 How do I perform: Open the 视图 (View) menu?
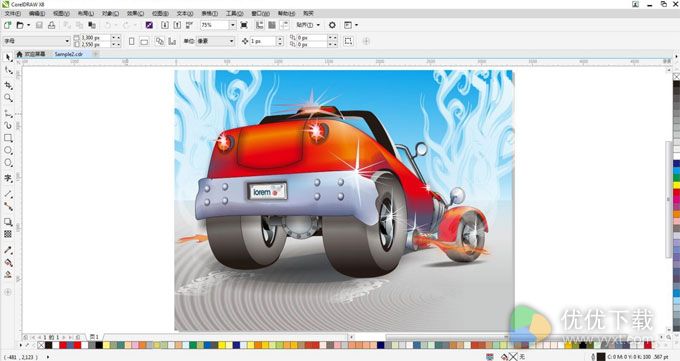click(x=61, y=13)
